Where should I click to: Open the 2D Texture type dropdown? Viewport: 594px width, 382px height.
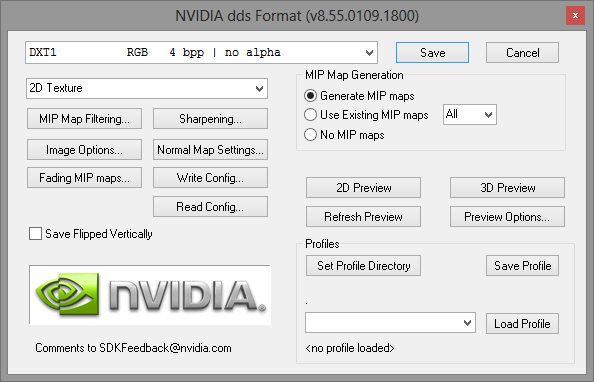point(147,88)
